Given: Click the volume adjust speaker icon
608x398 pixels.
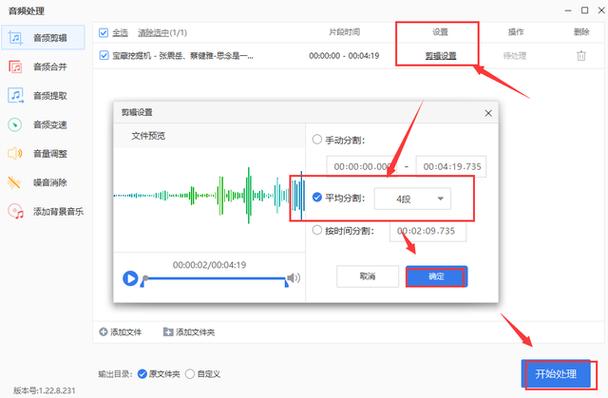Looking at the screenshot, I should click(15, 154).
